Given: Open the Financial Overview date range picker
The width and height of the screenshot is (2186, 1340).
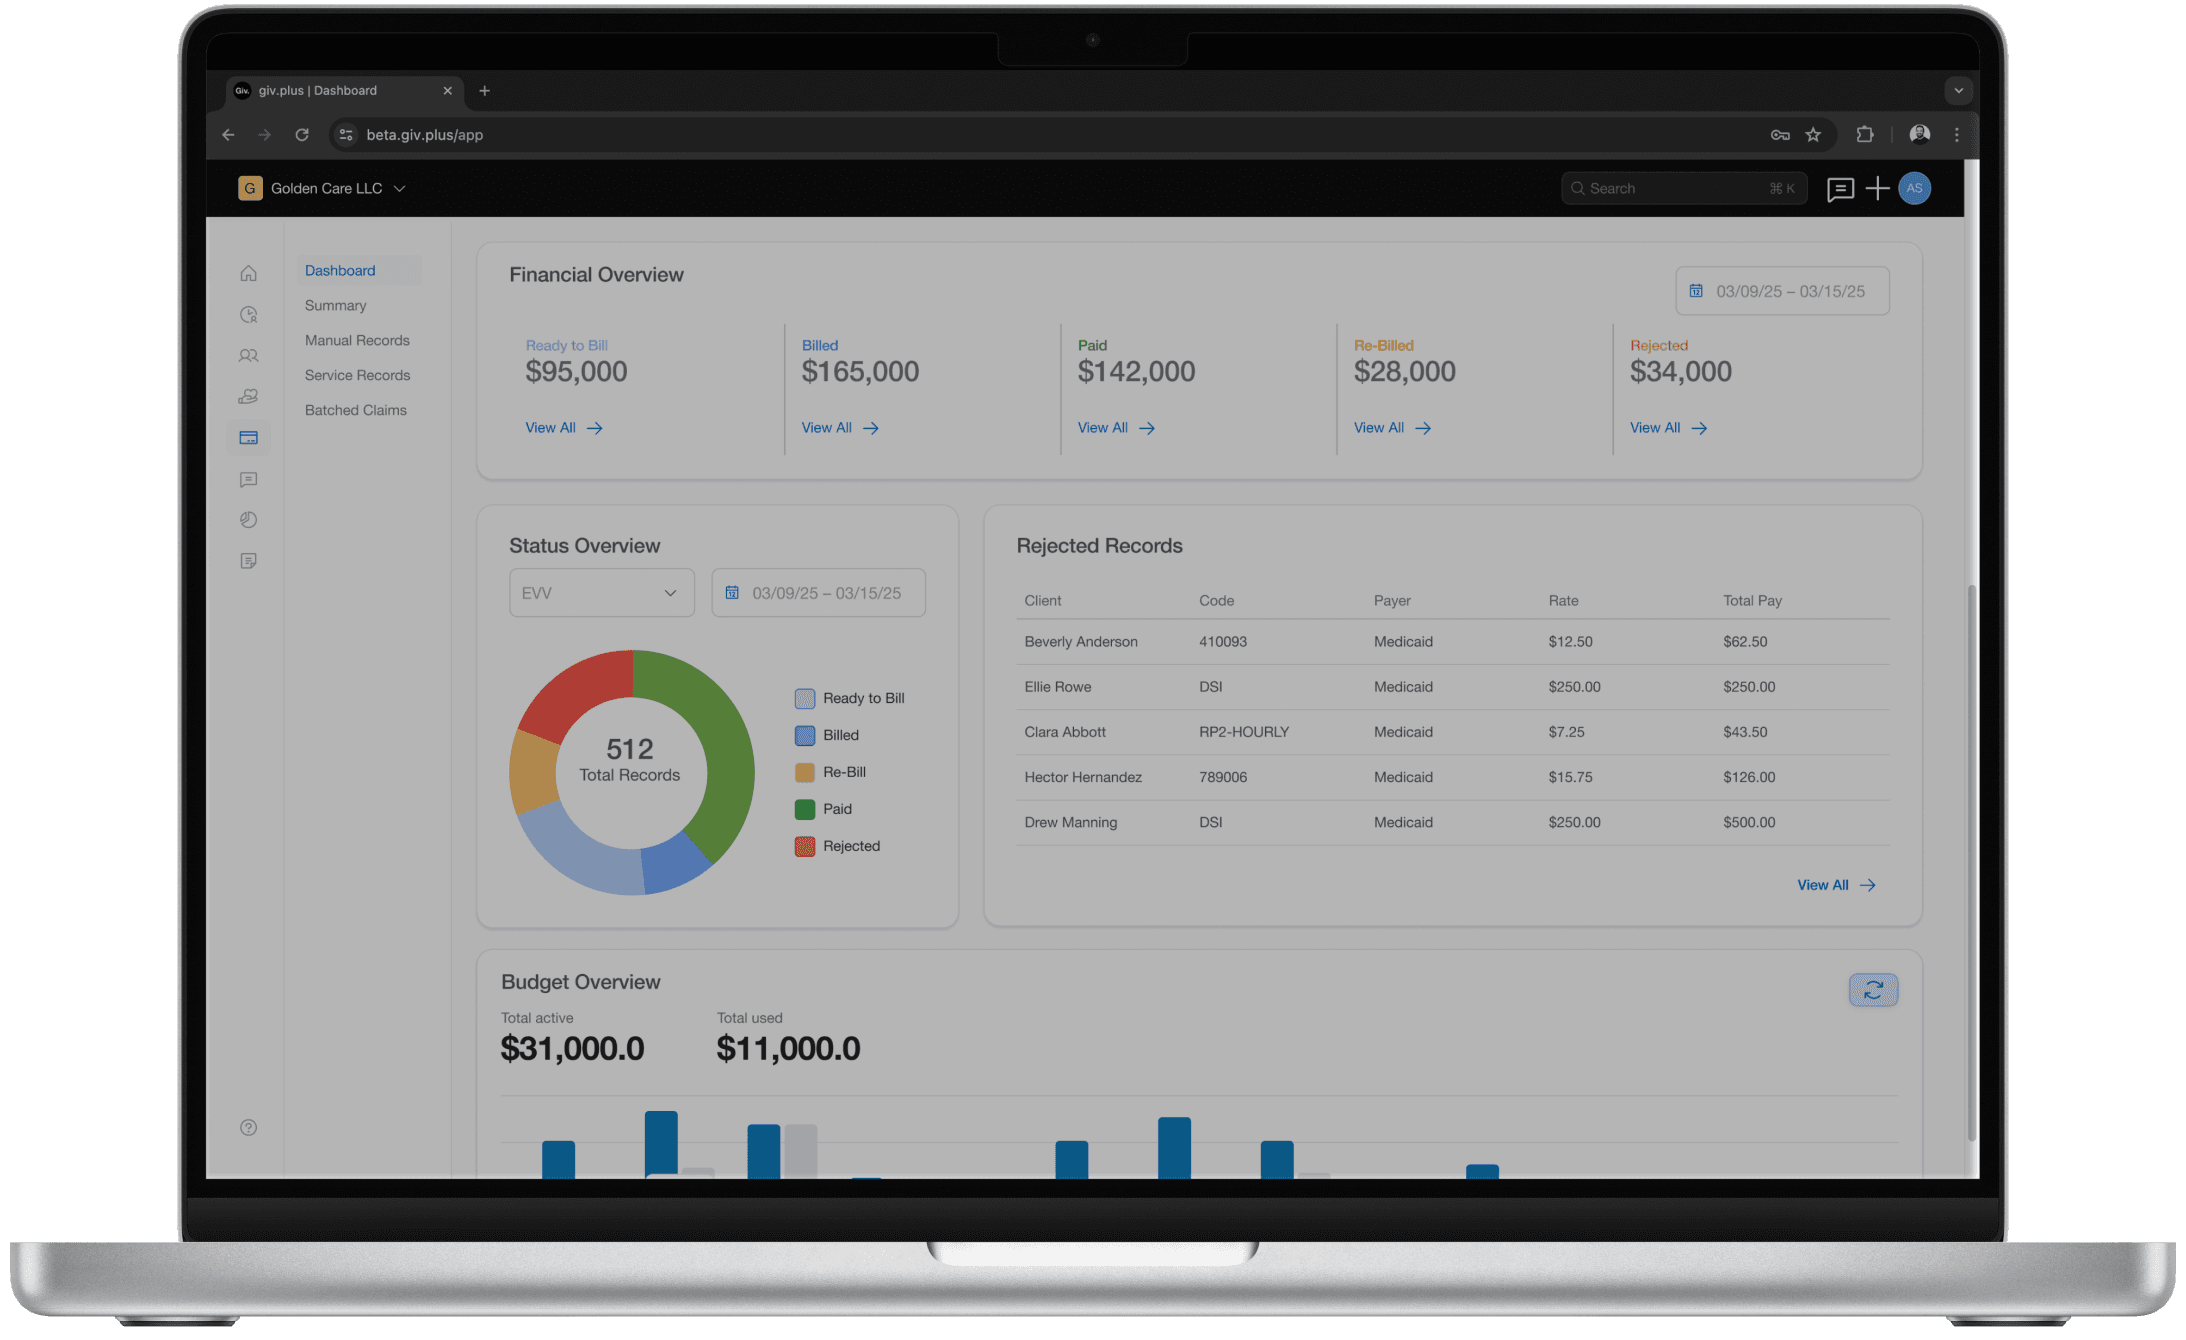Looking at the screenshot, I should click(1782, 291).
